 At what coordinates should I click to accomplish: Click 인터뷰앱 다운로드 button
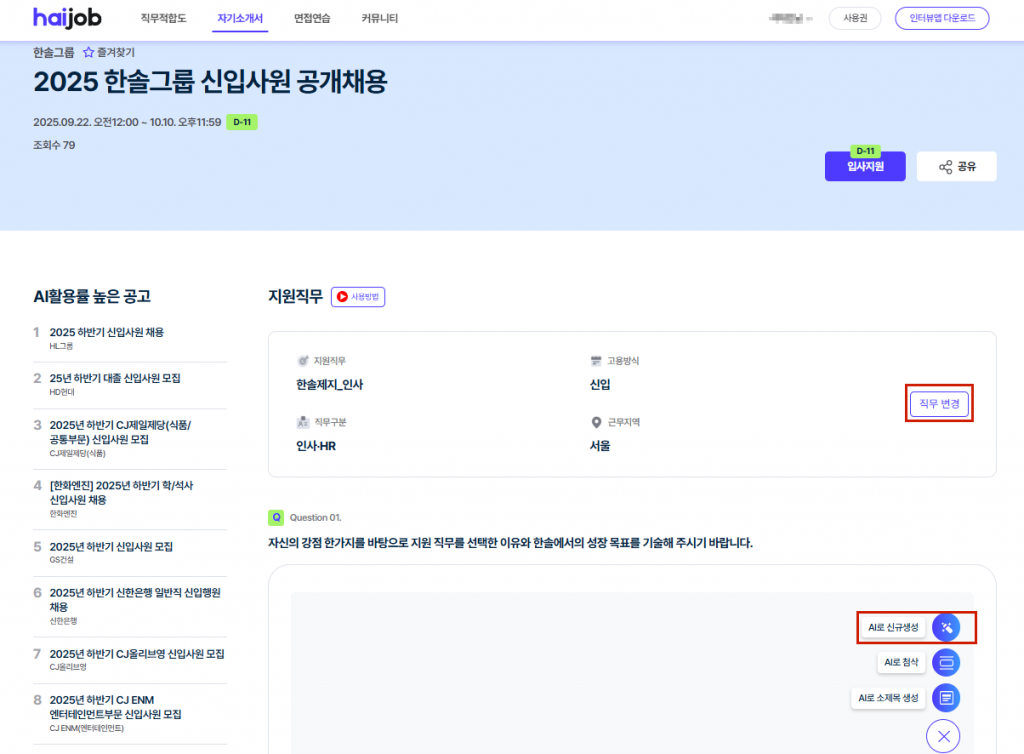click(x=942, y=19)
